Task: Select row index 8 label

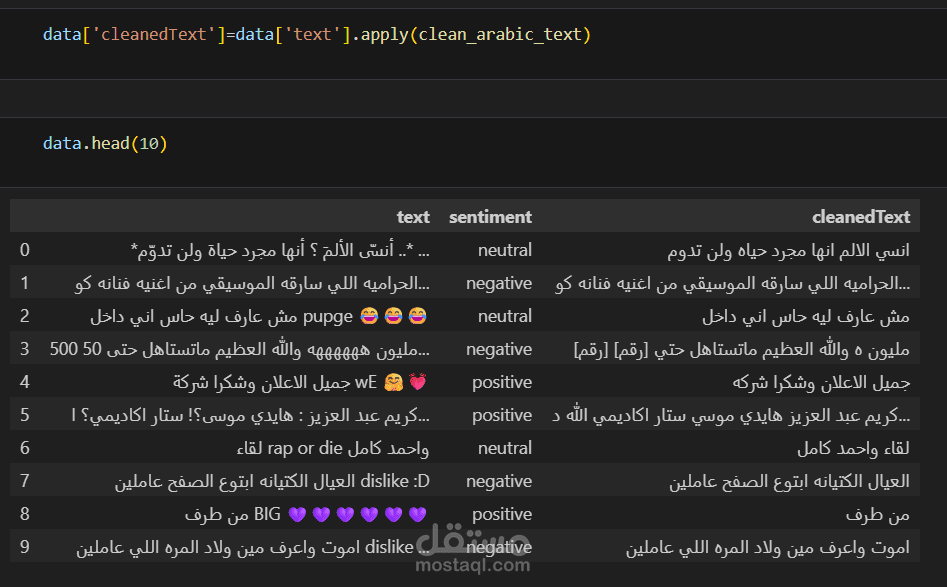Action: [25, 514]
